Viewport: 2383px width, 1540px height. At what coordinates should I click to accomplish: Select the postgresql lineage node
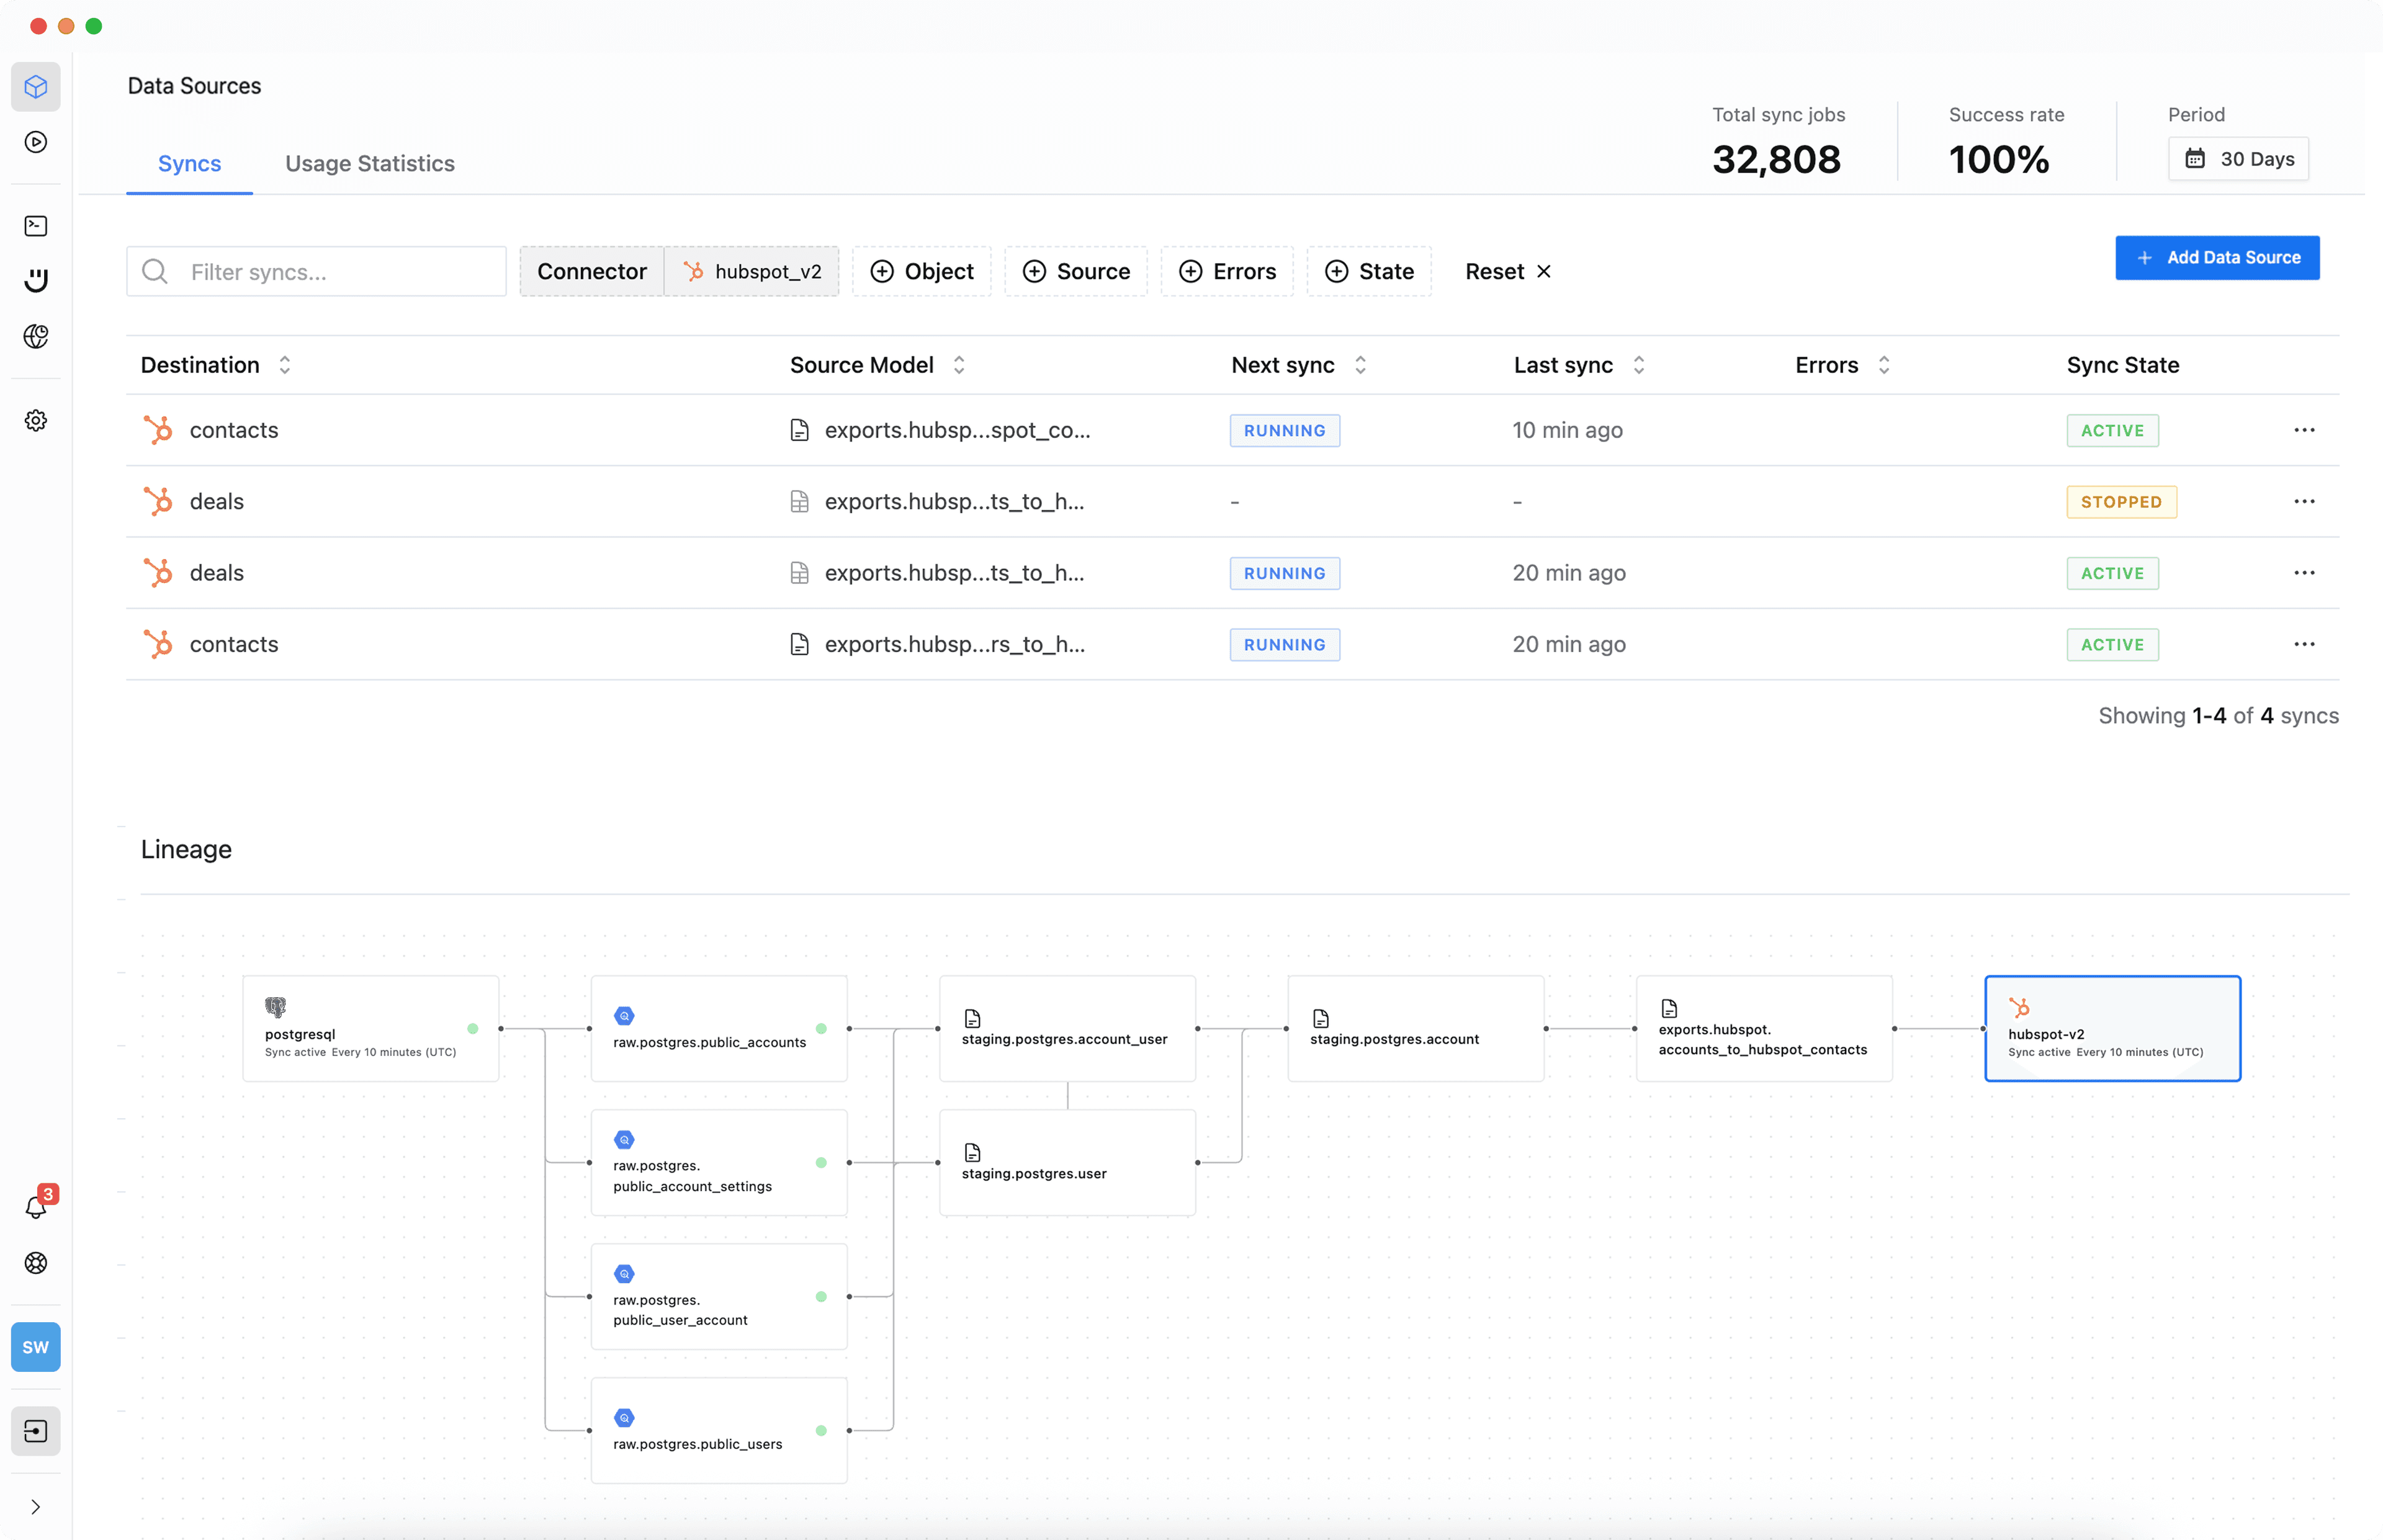pyautogui.click(x=371, y=1028)
